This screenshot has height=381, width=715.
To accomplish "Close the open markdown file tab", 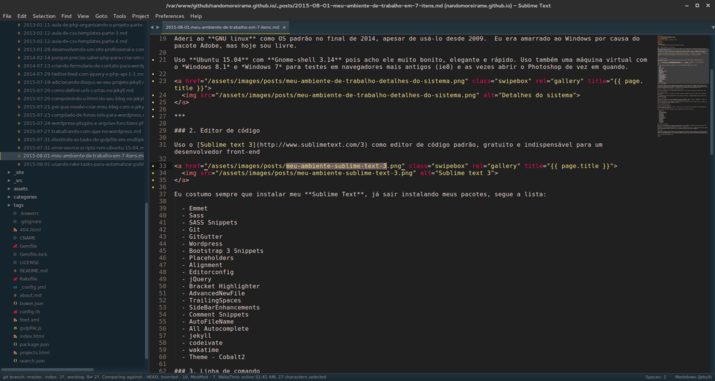I will (284, 27).
